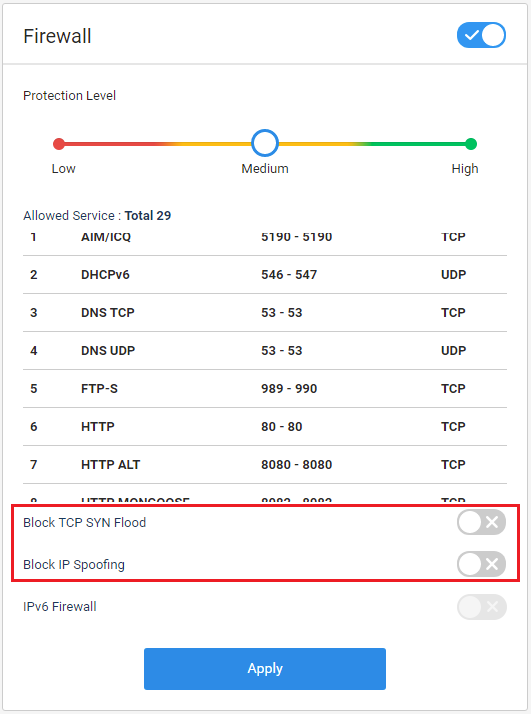The image size is (531, 714).
Task: Toggle the IPv6 Firewall switch
Action: click(481, 607)
